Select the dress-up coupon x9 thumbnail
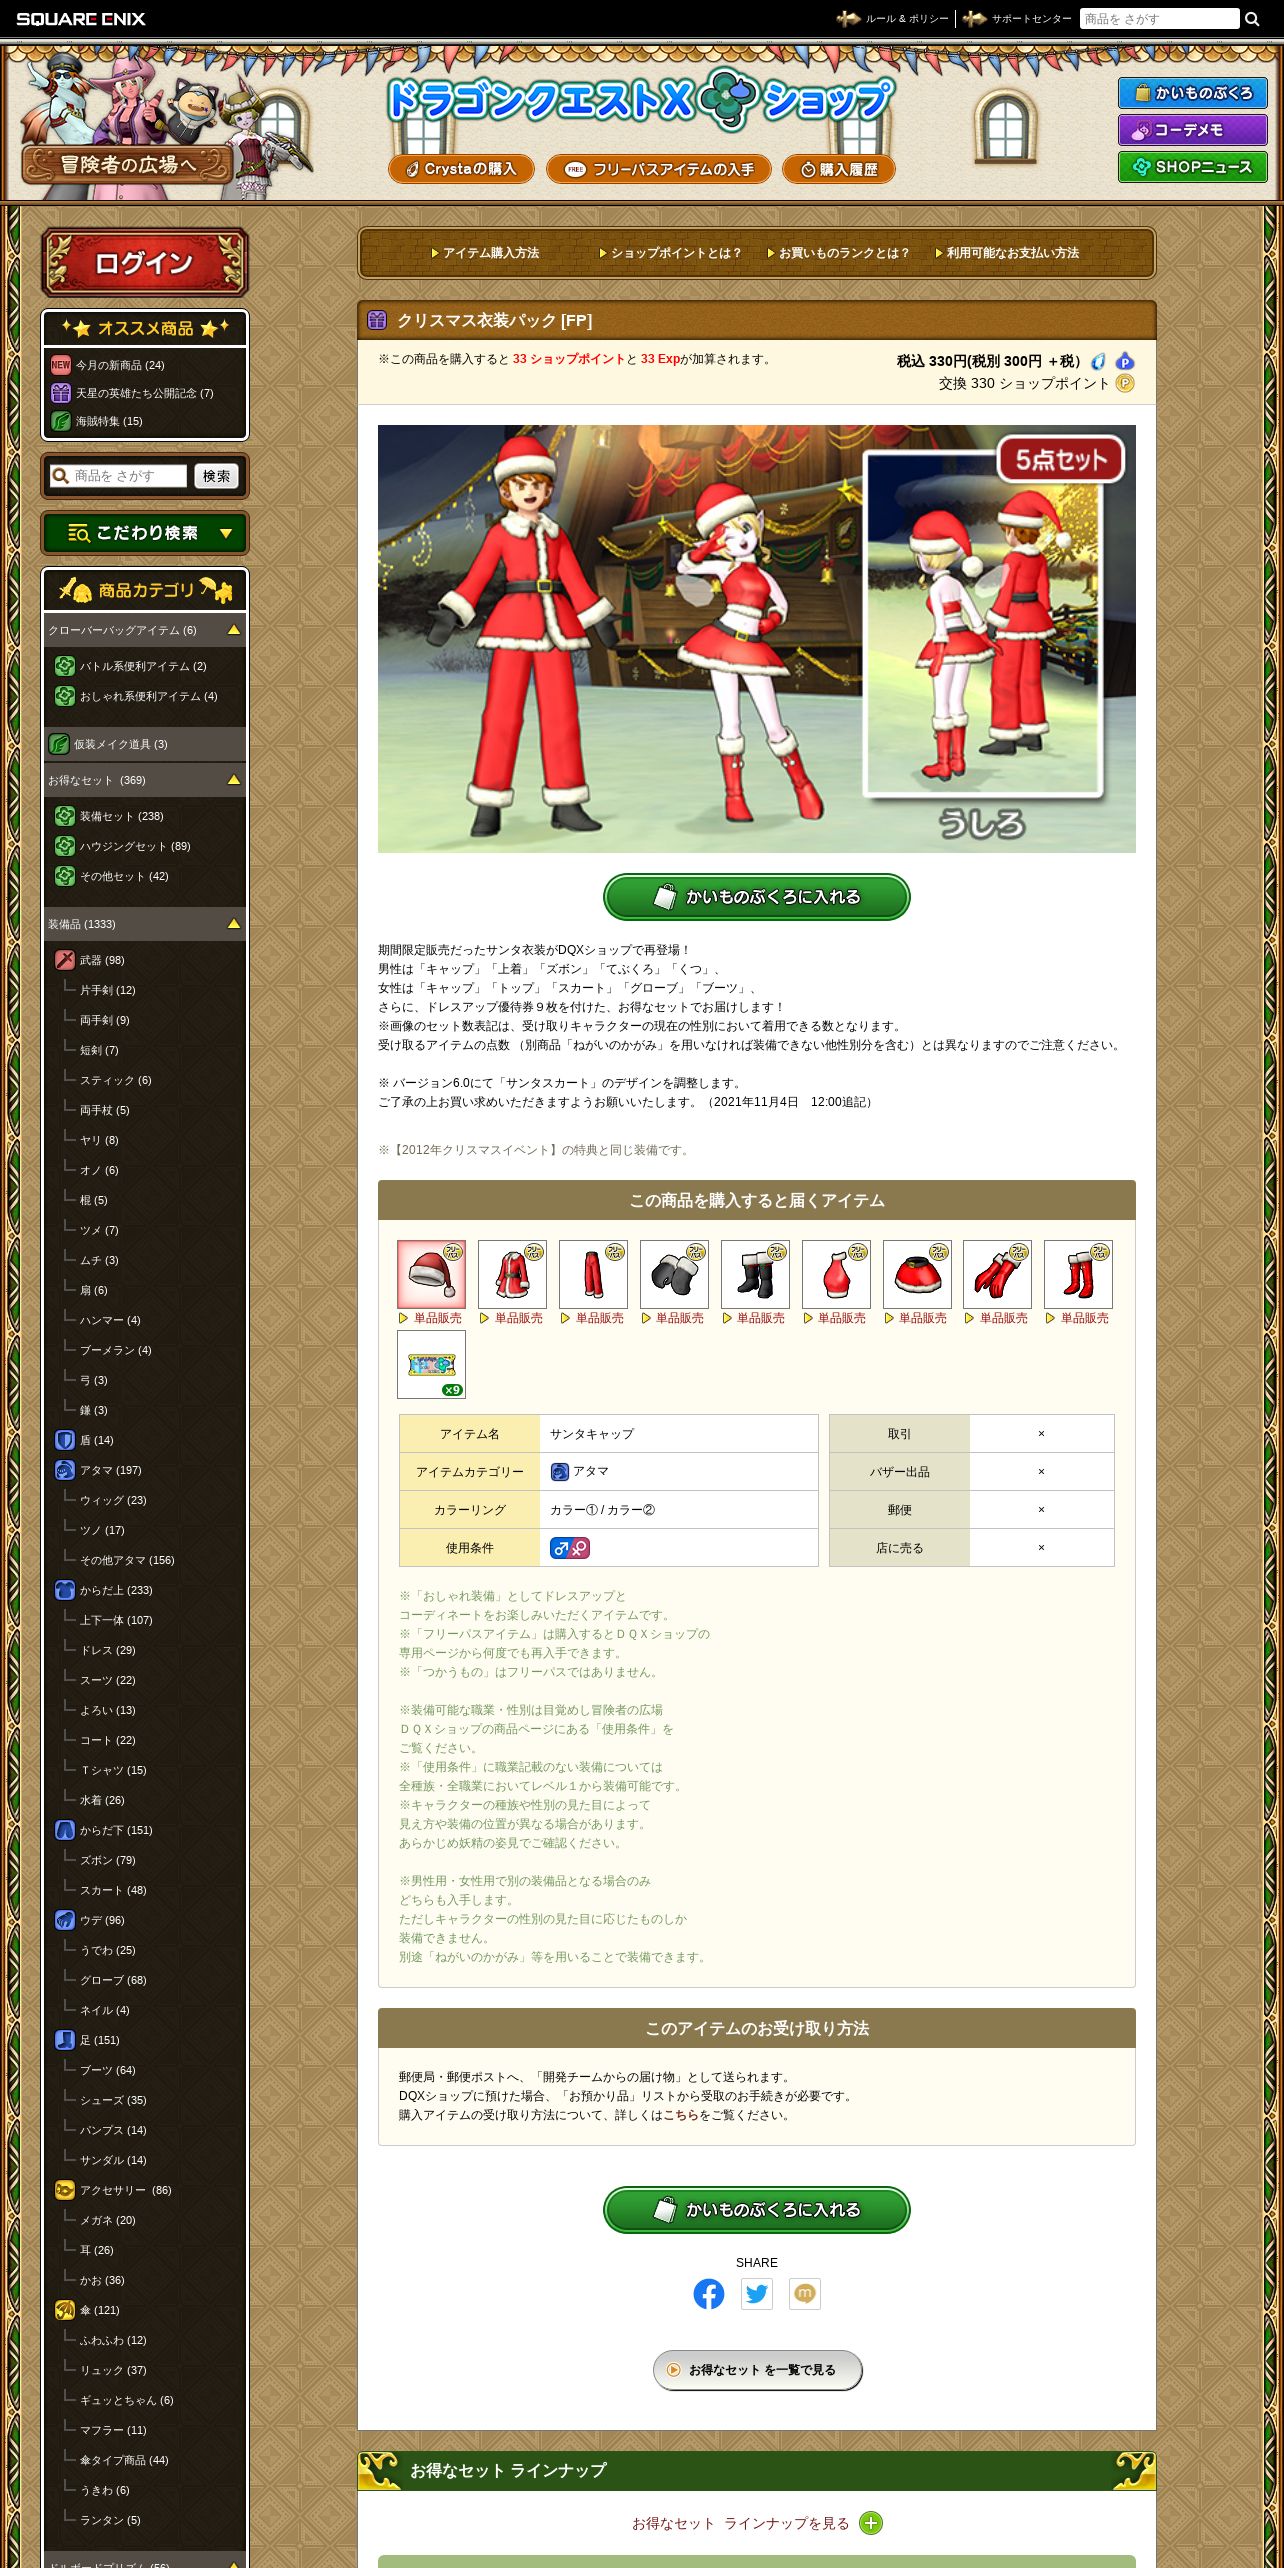The image size is (1284, 2568). click(431, 1364)
